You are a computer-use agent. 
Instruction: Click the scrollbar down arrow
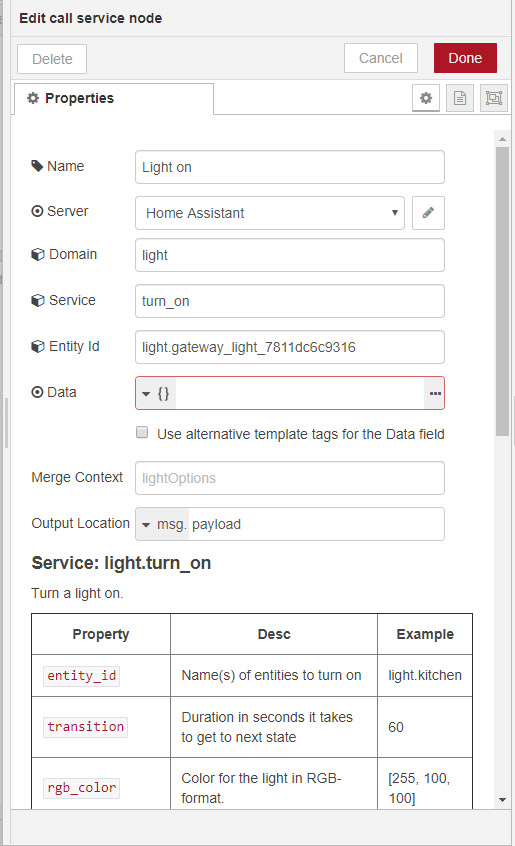[x=503, y=800]
